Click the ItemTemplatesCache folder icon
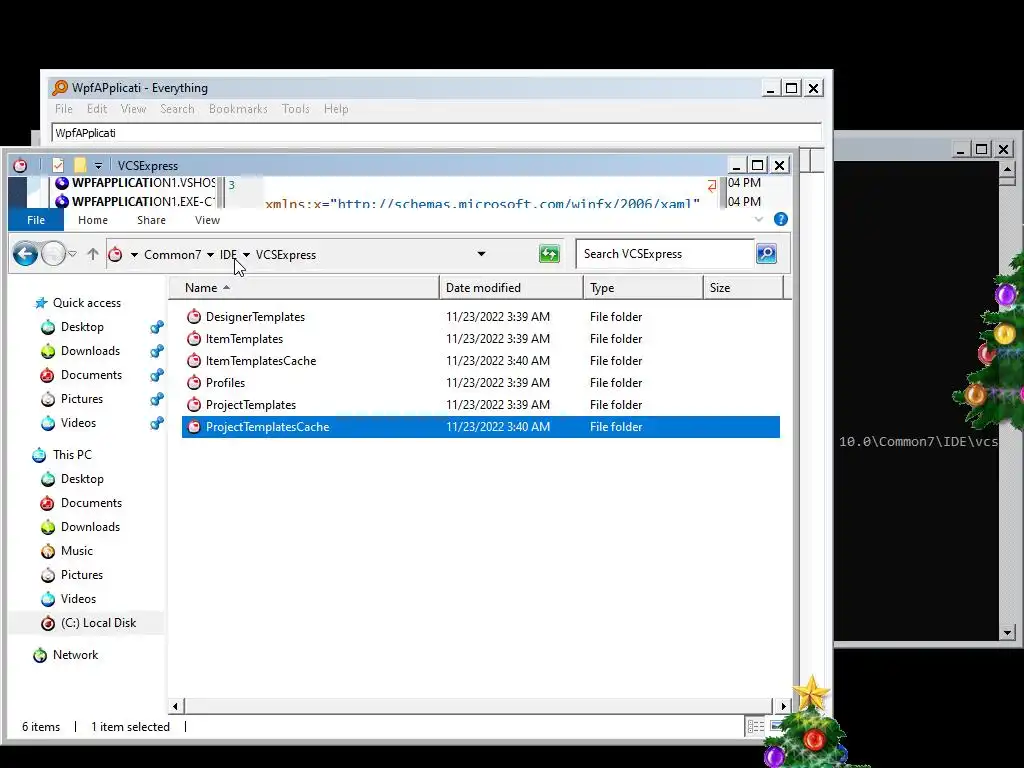 point(194,360)
